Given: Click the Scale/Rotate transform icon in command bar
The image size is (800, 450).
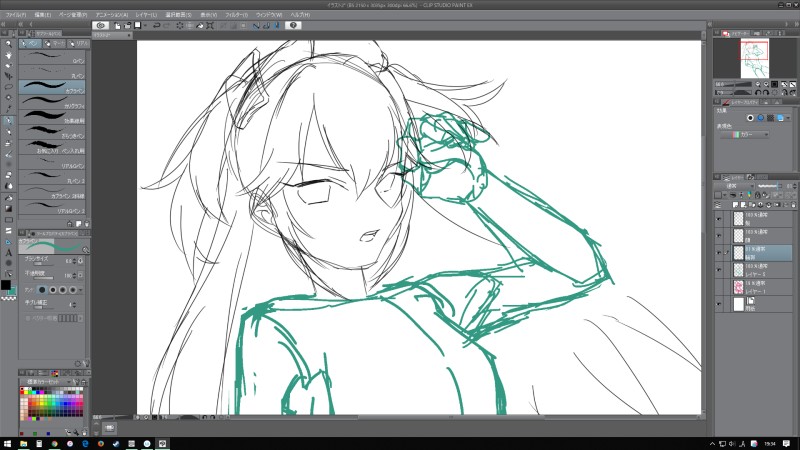Looking at the screenshot, I should coord(210,25).
